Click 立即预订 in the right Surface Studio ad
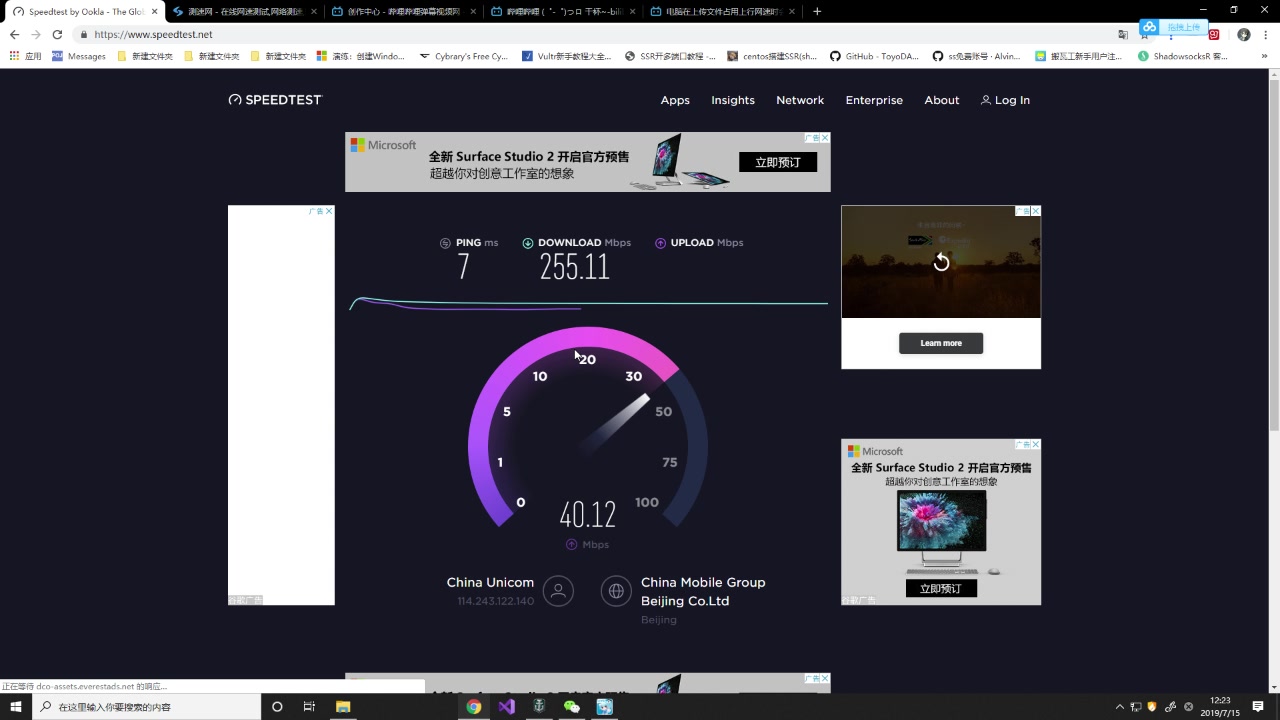The image size is (1280, 720). (941, 588)
